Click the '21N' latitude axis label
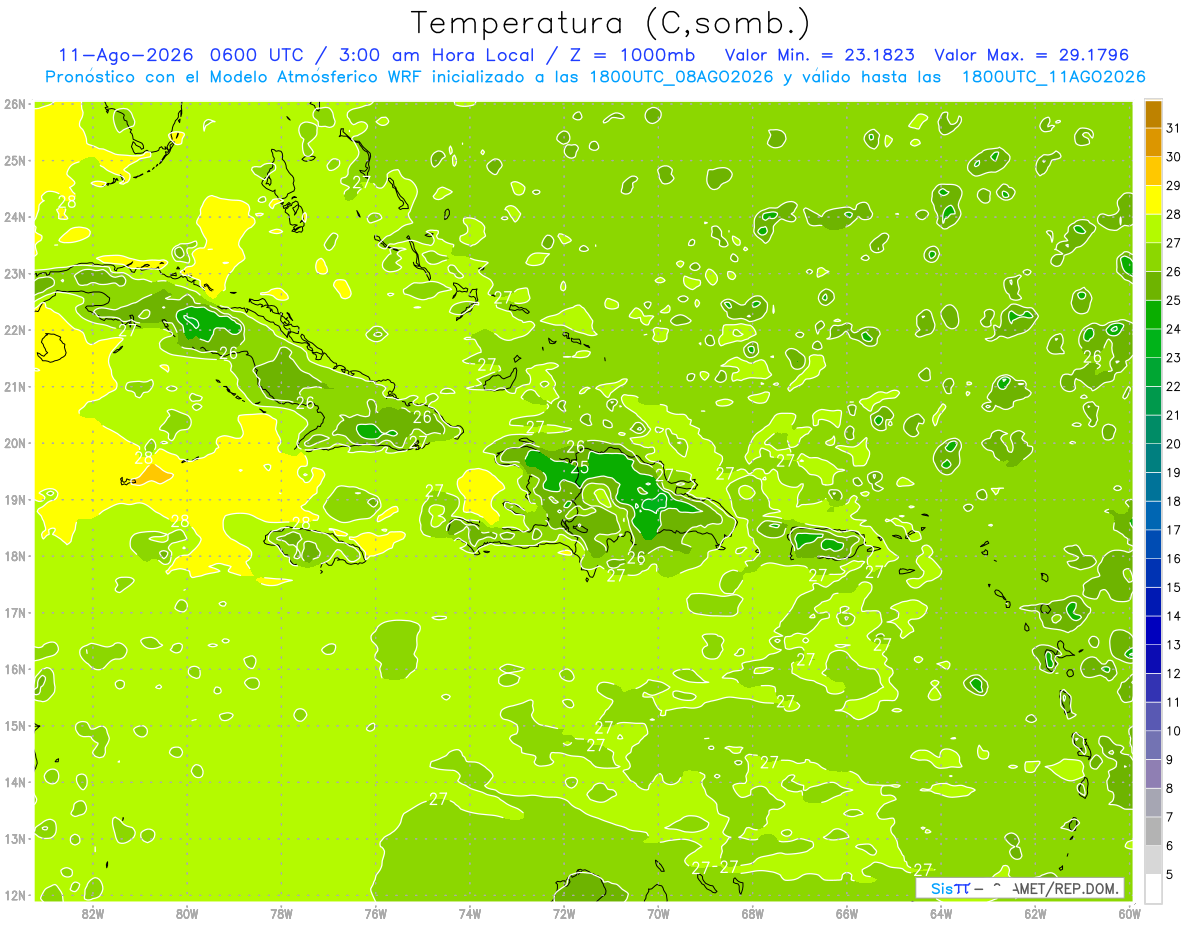Image resolution: width=1200 pixels, height=927 pixels. 14,387
